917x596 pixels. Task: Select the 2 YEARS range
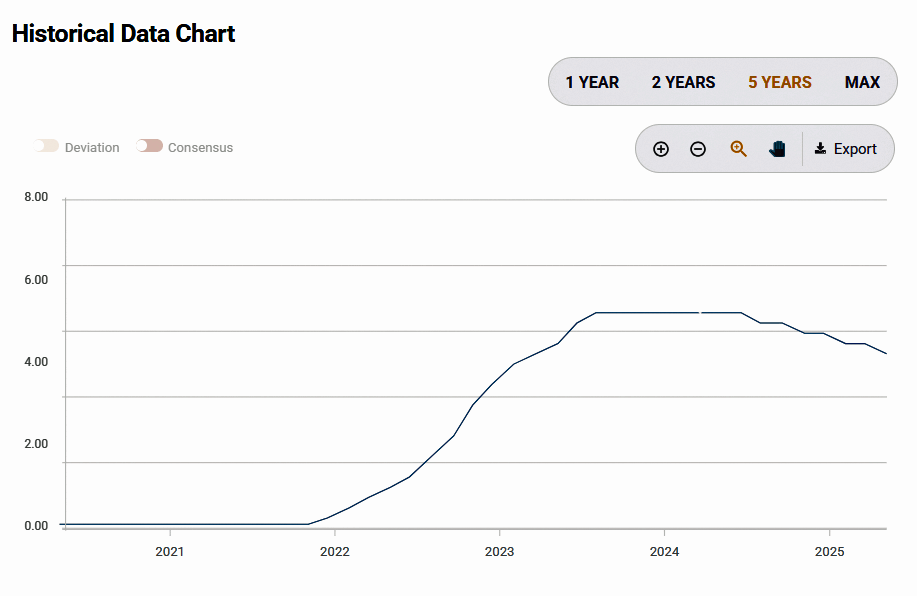(683, 82)
